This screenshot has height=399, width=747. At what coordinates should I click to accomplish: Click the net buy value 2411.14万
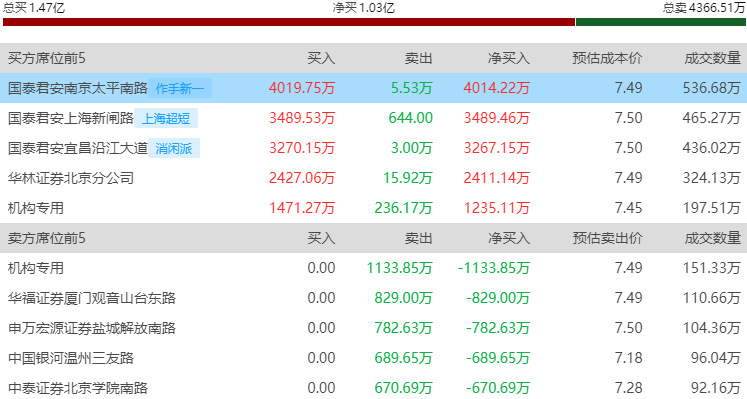496,178
